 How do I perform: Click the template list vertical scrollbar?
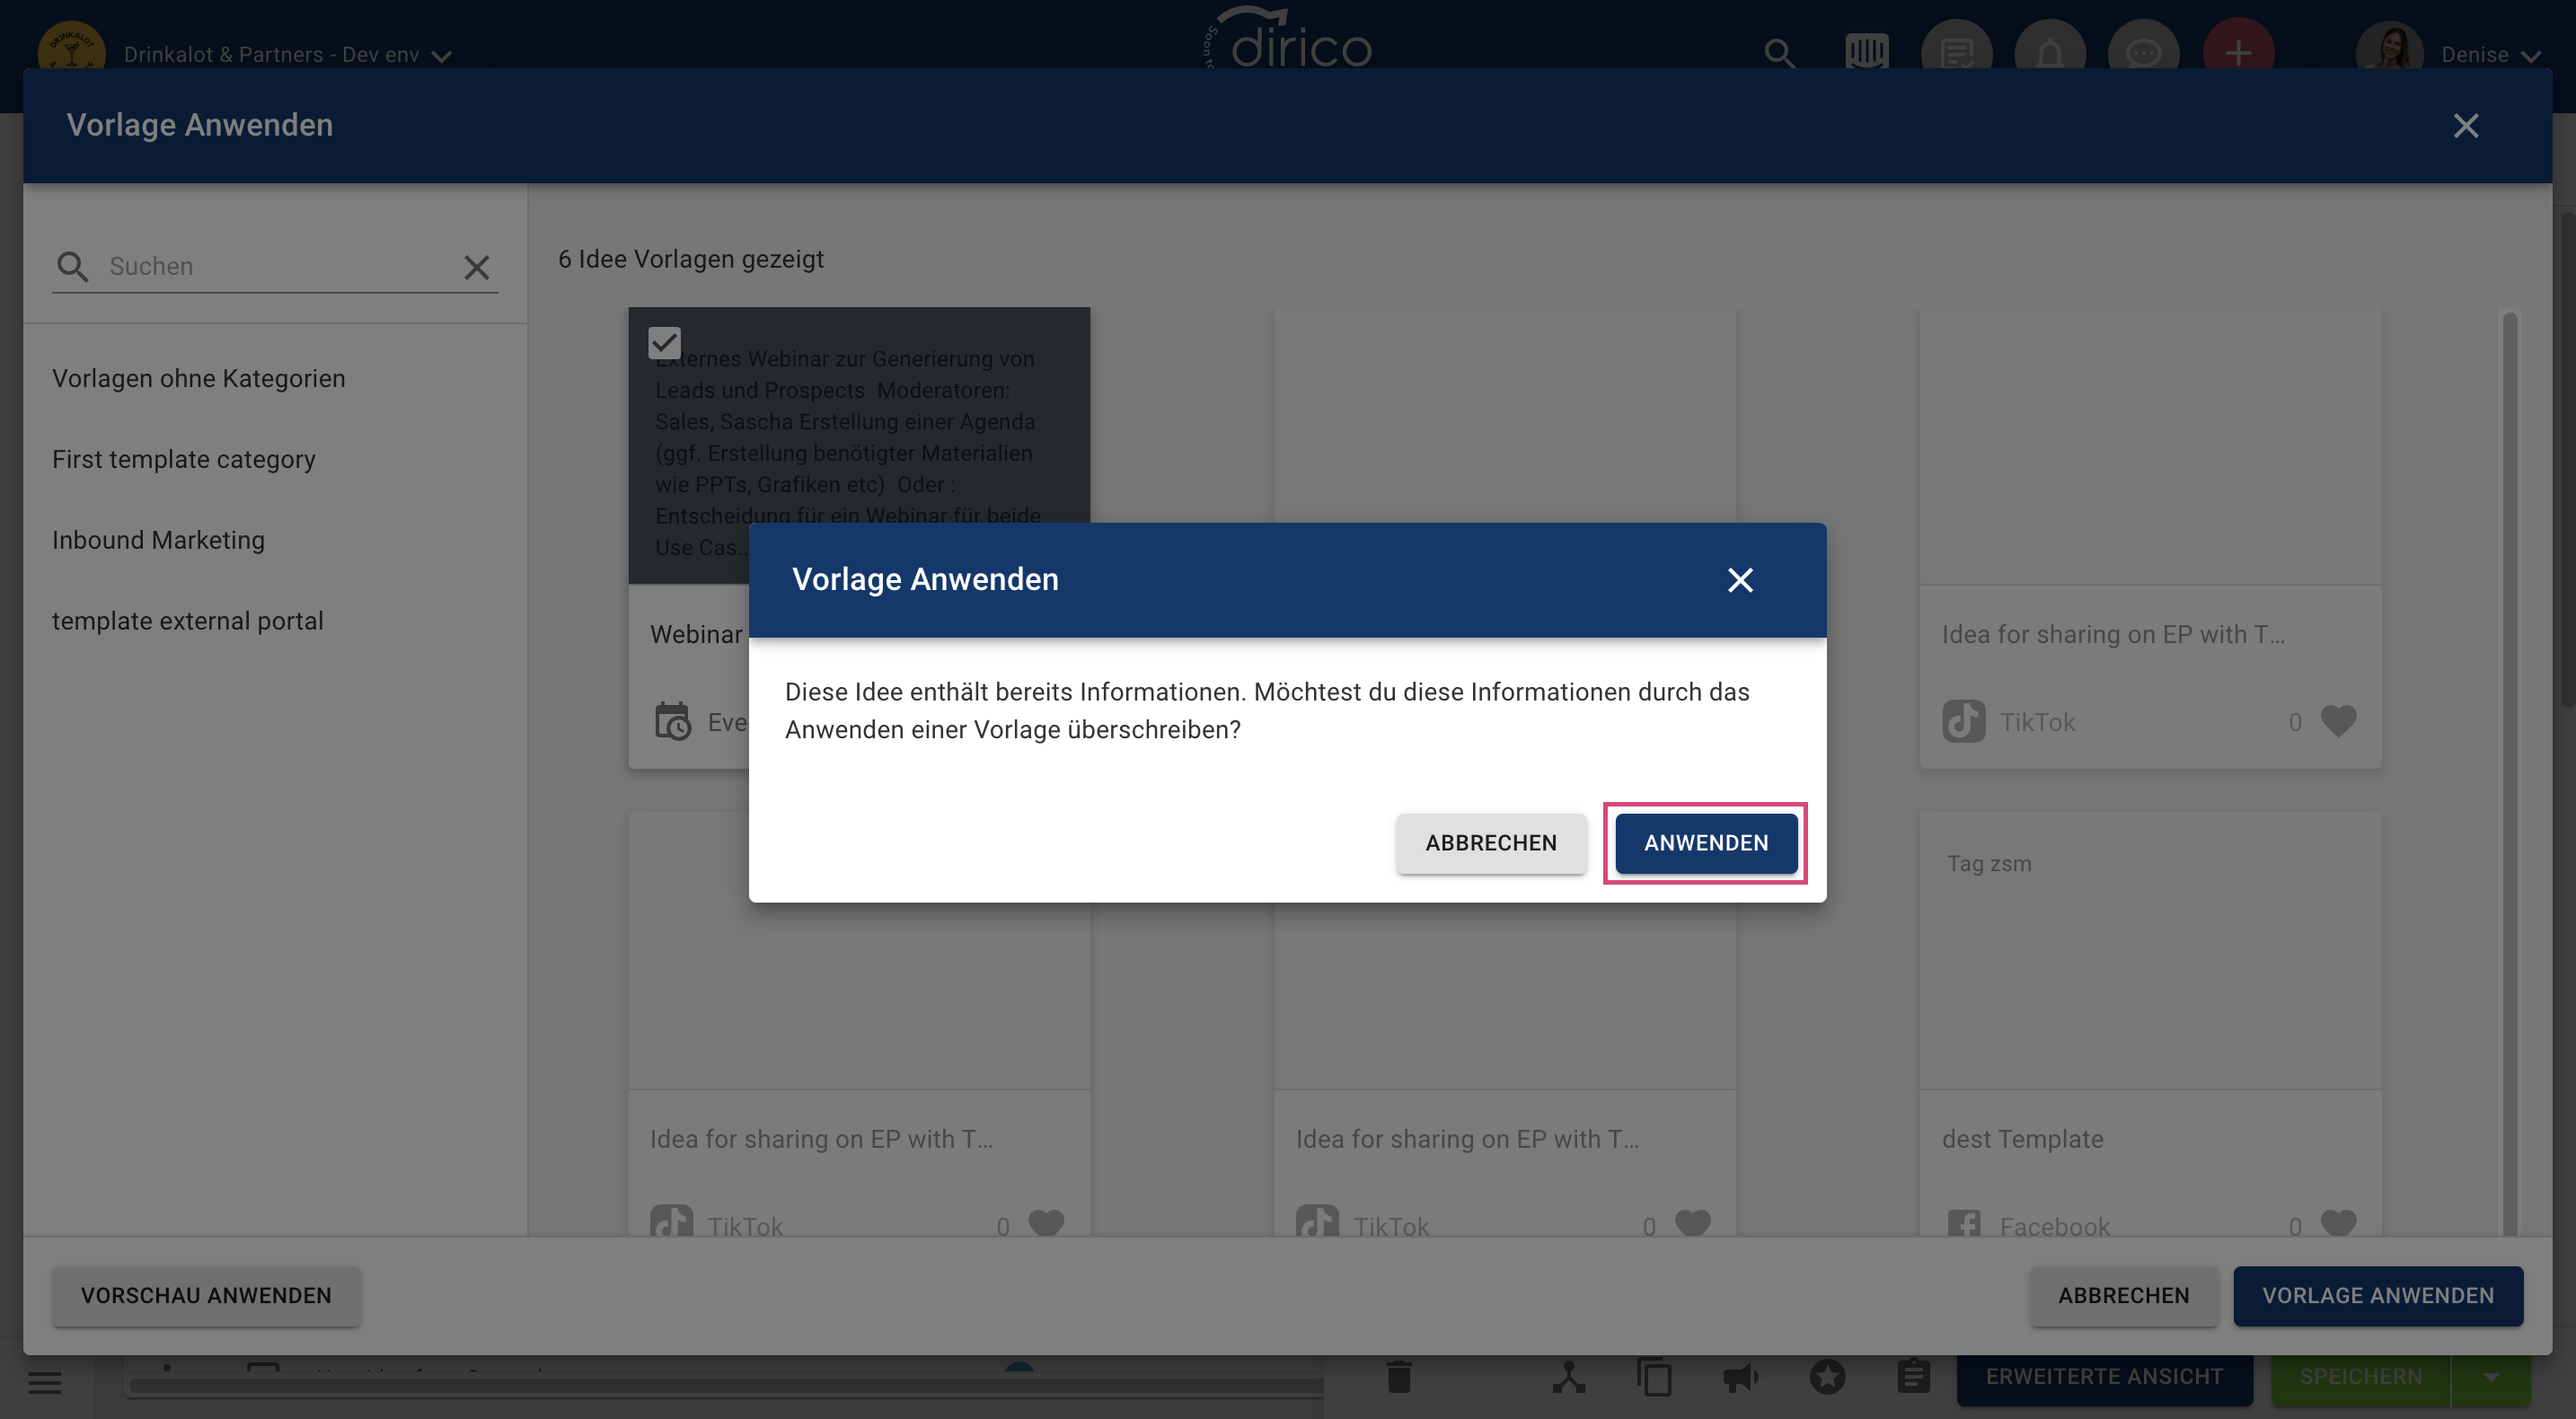(2509, 775)
